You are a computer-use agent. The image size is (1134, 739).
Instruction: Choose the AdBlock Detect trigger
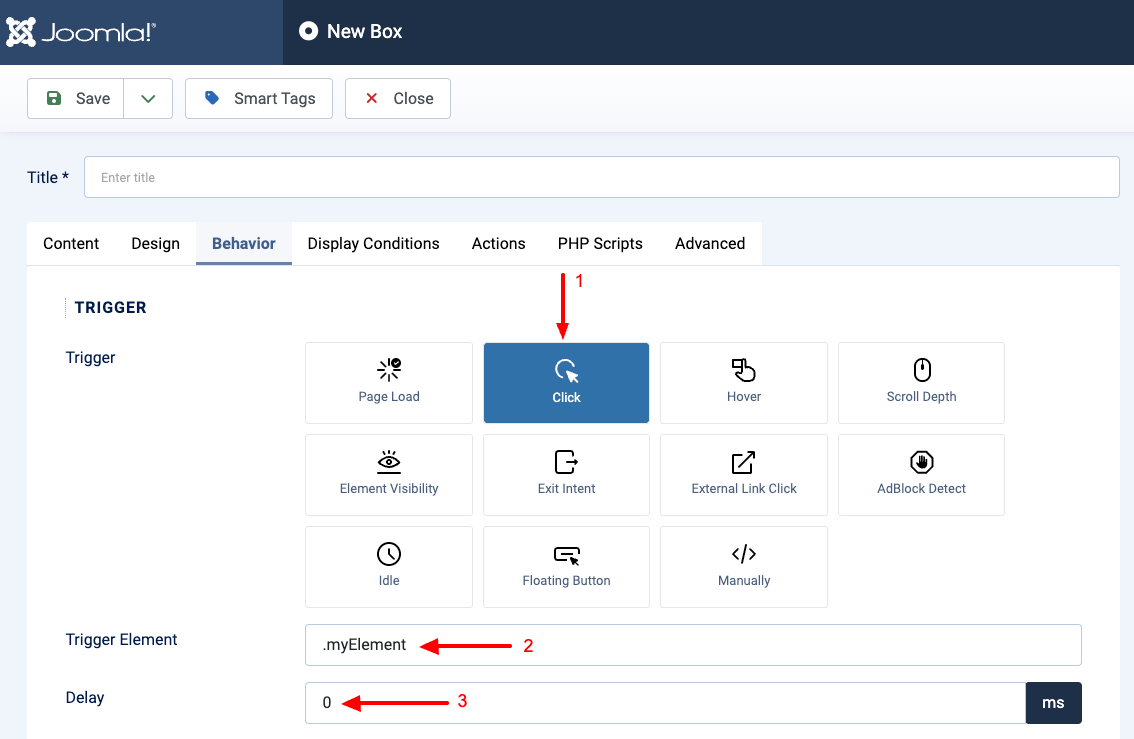[921, 474]
